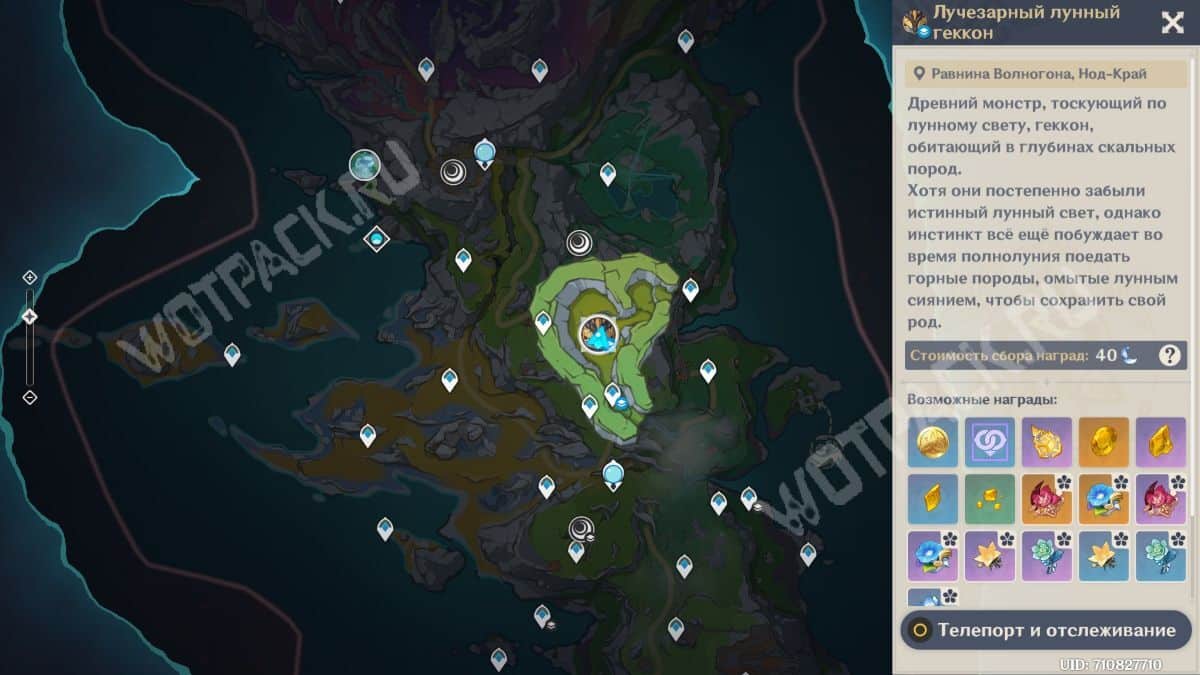The height and width of the screenshot is (675, 1200).
Task: Click the map zoom slider handle
Action: pos(30,316)
